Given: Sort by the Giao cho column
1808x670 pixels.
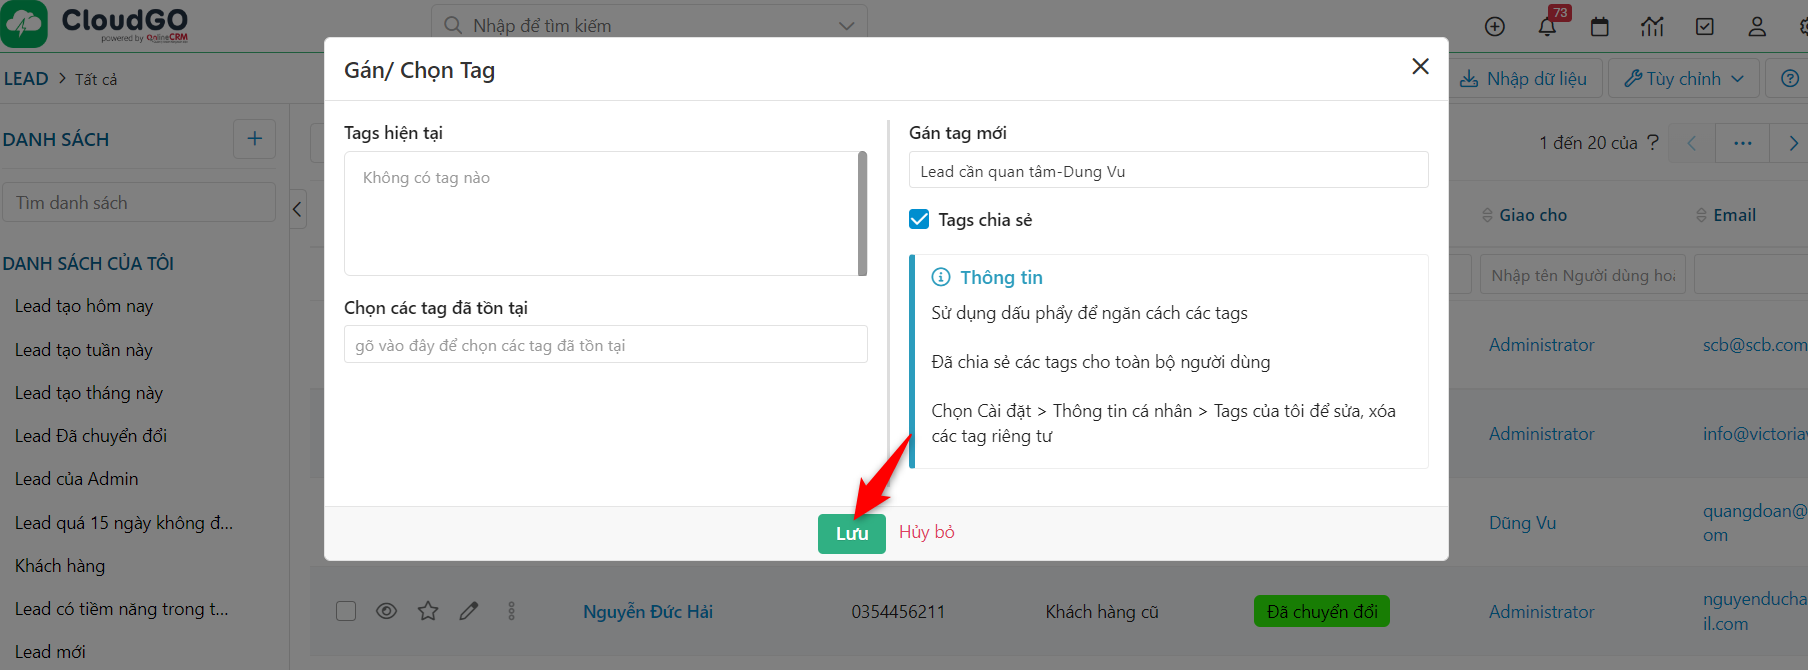Looking at the screenshot, I should coord(1532,215).
